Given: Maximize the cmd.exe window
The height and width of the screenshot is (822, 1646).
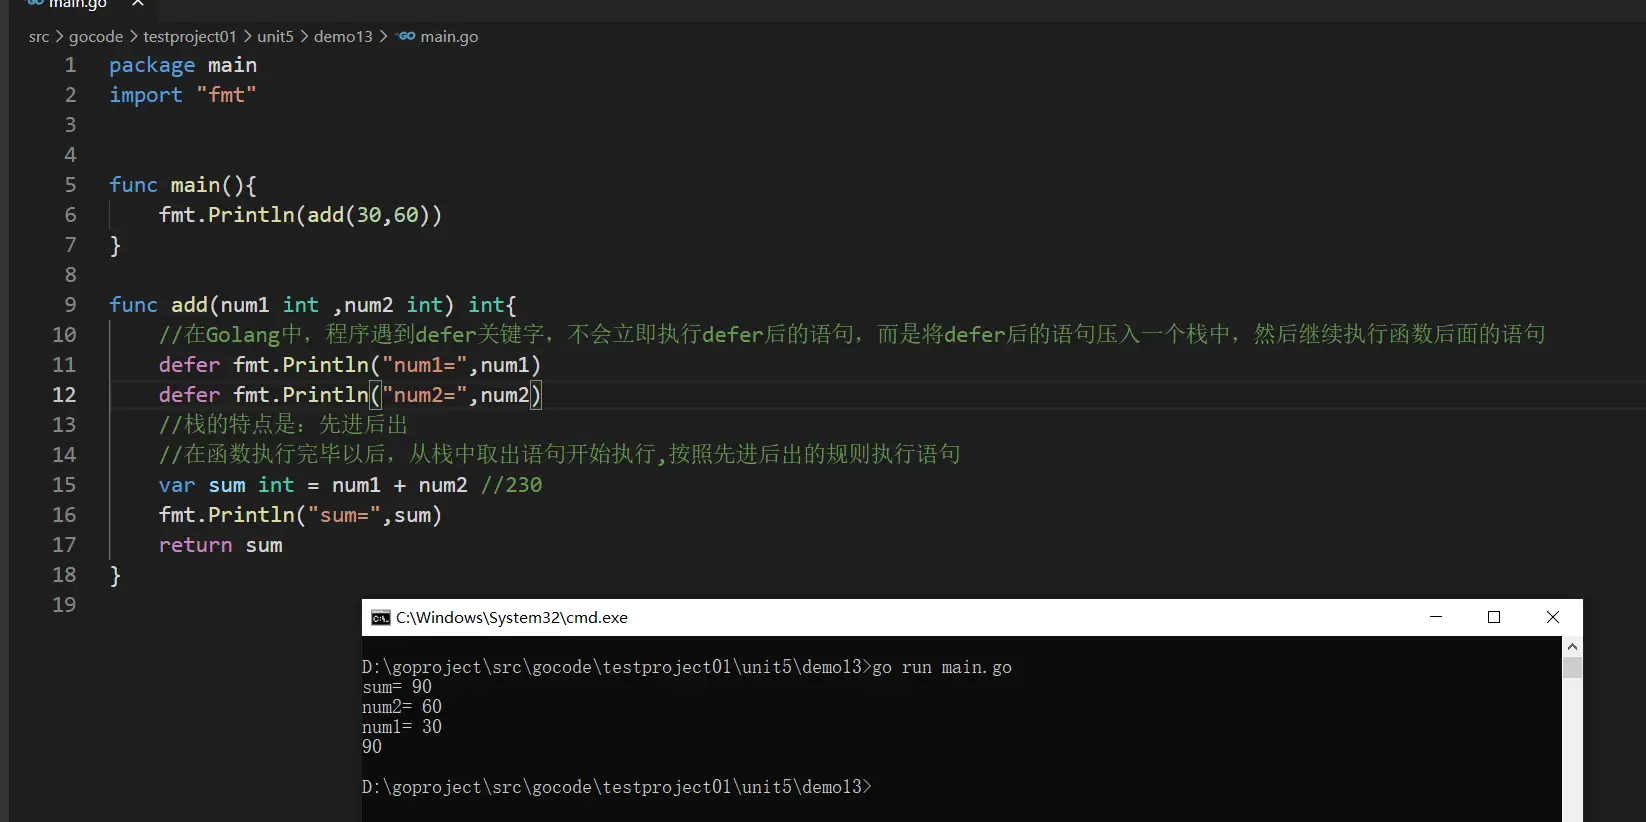Looking at the screenshot, I should (x=1494, y=617).
